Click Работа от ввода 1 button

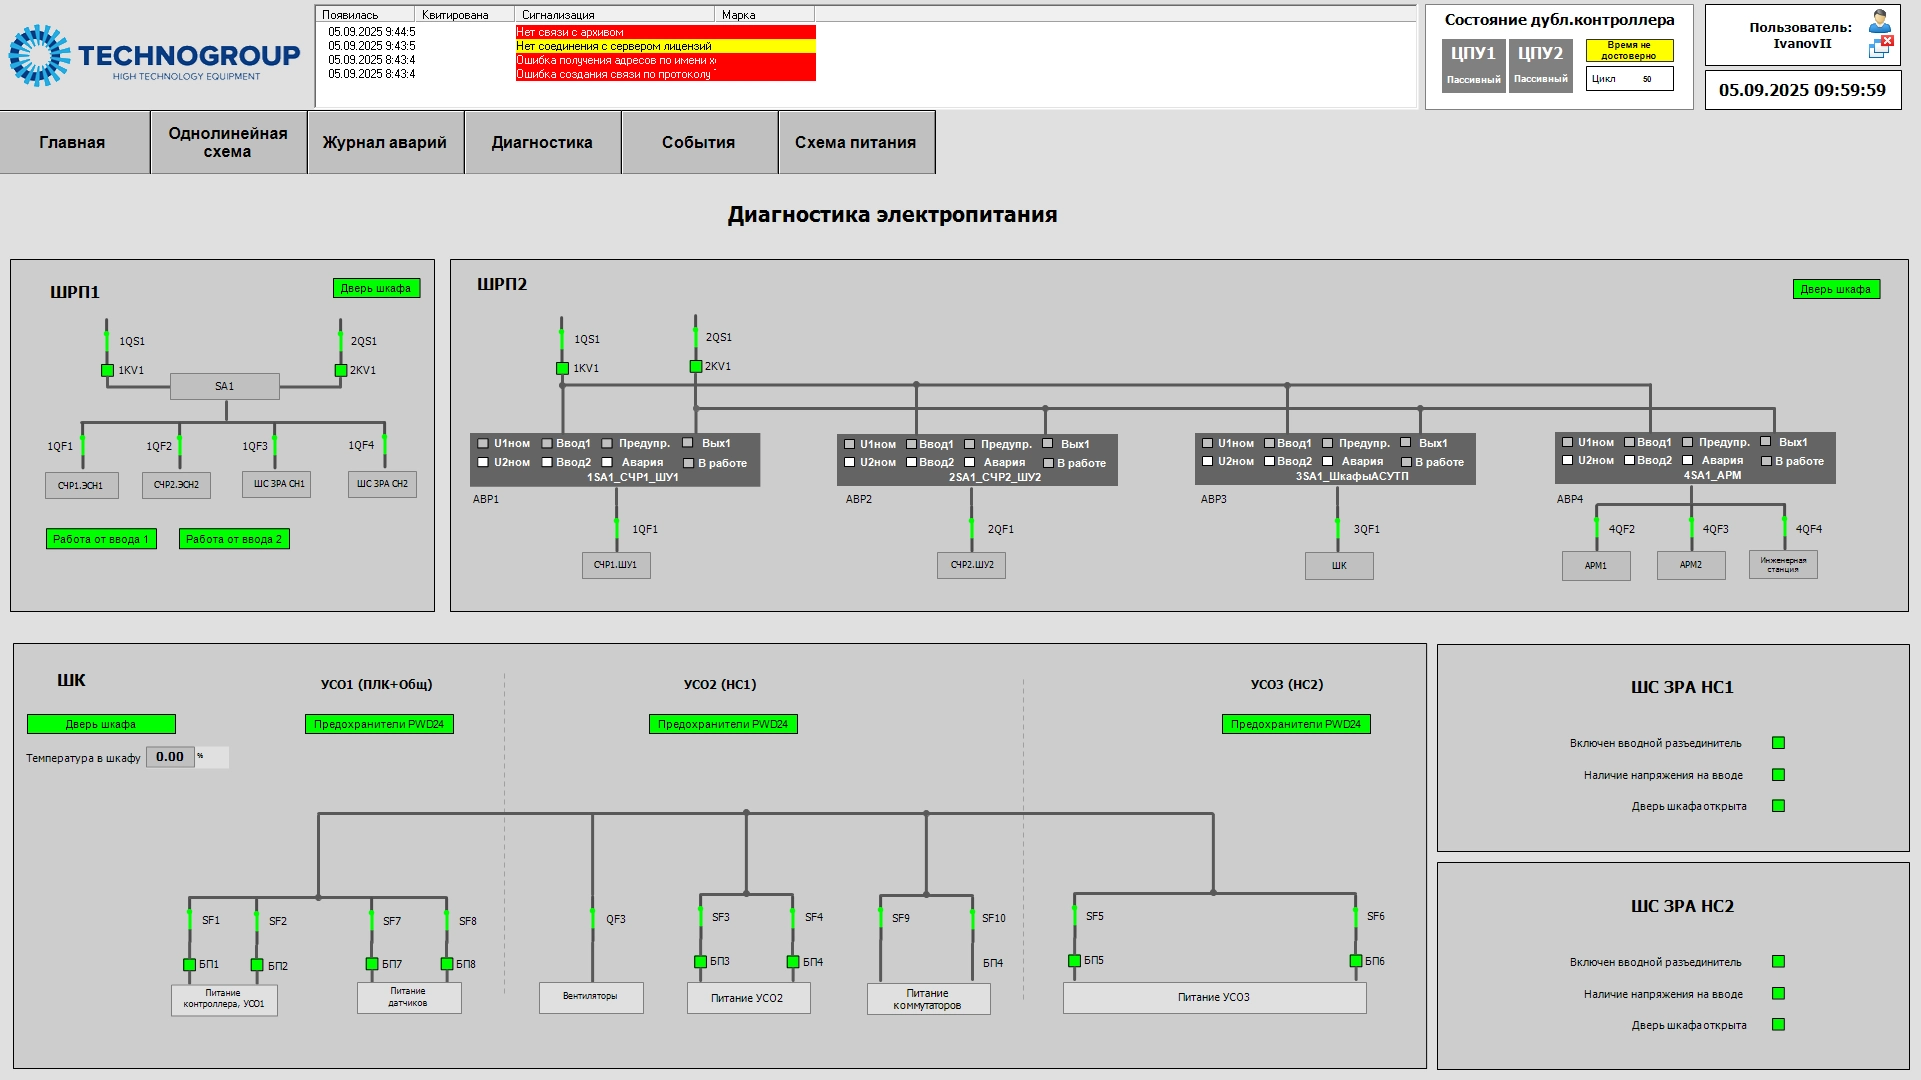click(x=101, y=539)
